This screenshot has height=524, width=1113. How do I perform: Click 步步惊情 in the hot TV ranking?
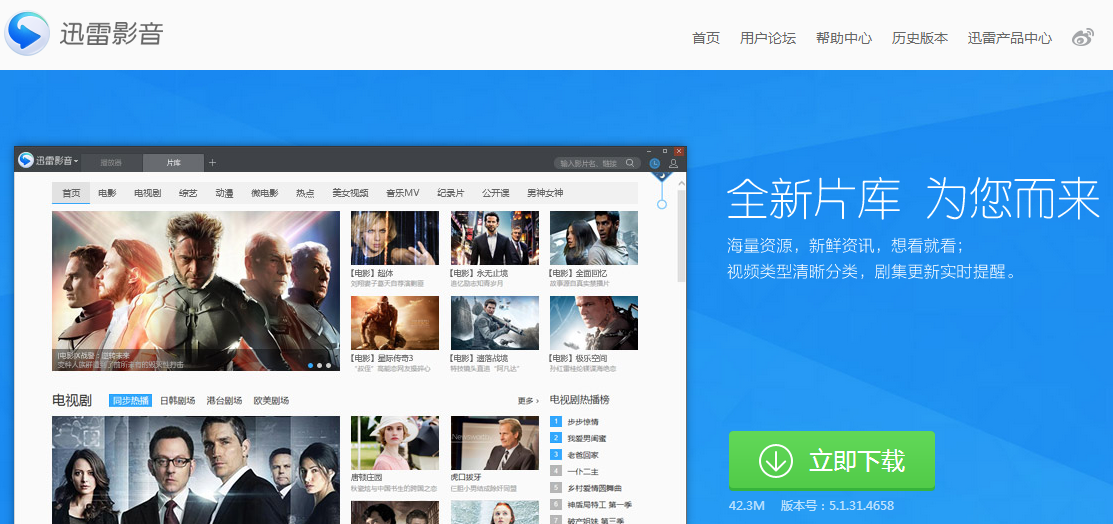583,422
